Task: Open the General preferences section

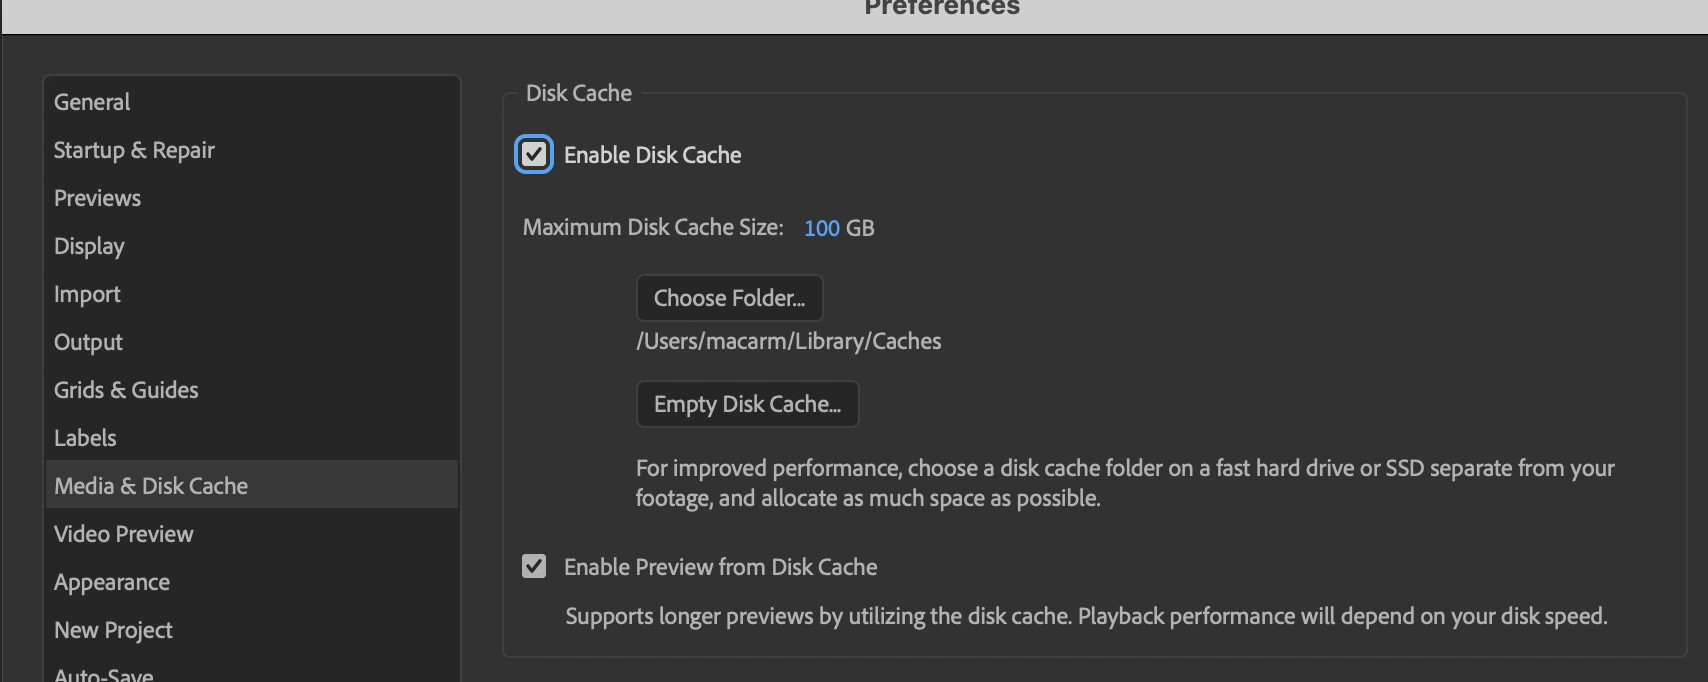Action: coord(92,102)
